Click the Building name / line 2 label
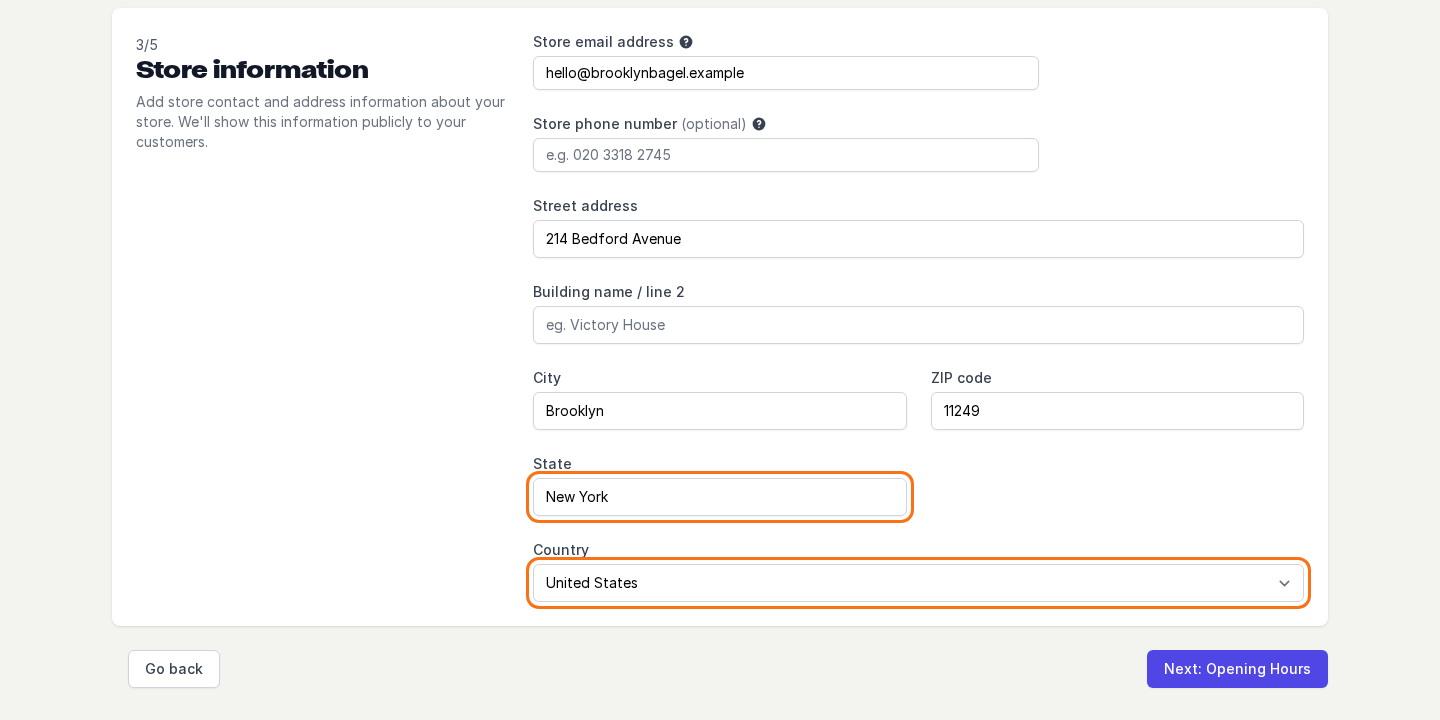The width and height of the screenshot is (1440, 720). tap(609, 292)
